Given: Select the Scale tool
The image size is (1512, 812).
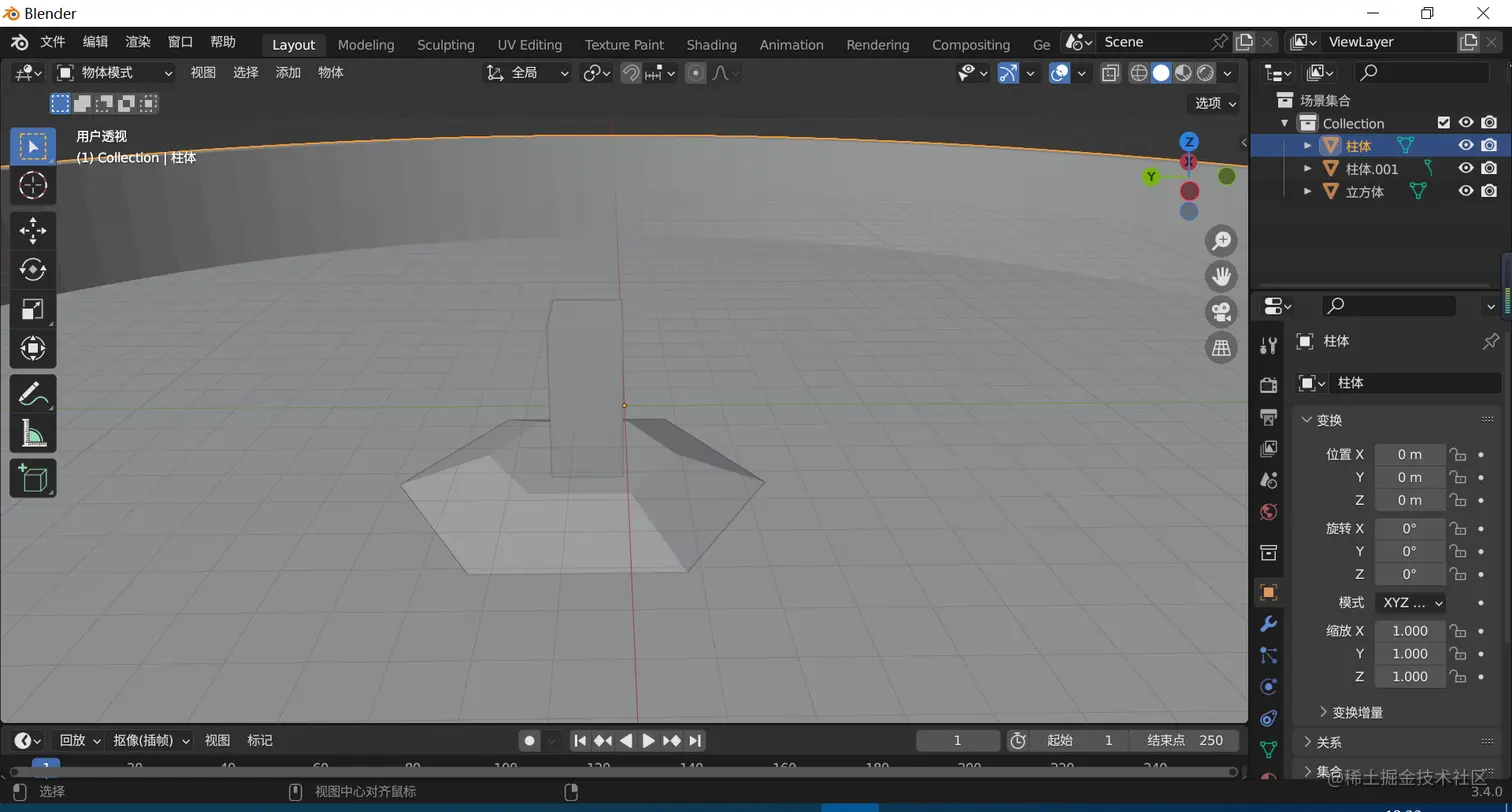Looking at the screenshot, I should coord(33,309).
